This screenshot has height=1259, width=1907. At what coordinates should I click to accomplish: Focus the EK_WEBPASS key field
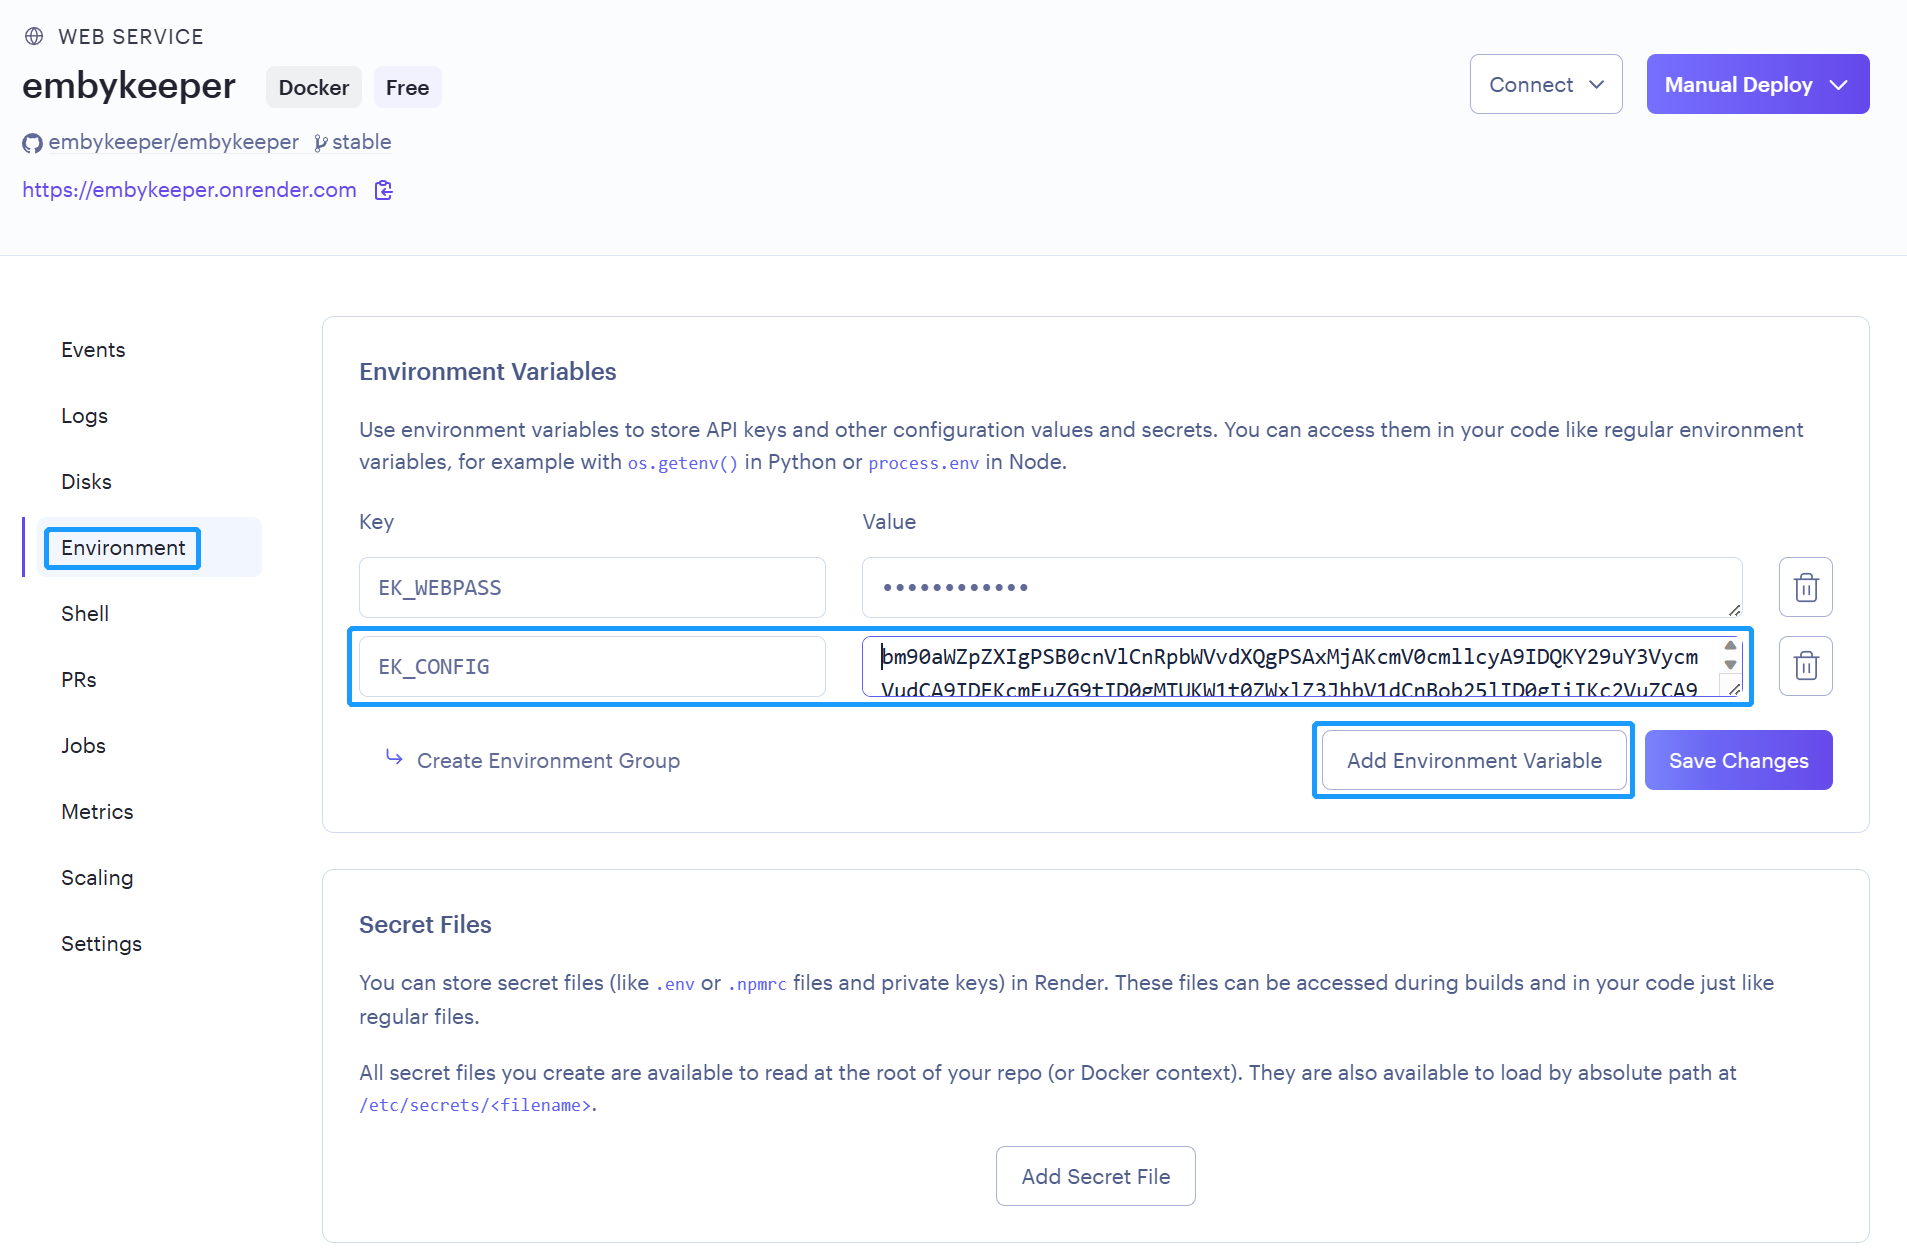[592, 587]
